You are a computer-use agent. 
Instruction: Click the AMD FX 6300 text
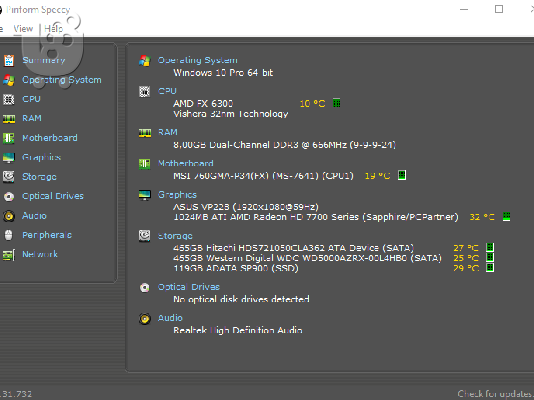point(203,103)
